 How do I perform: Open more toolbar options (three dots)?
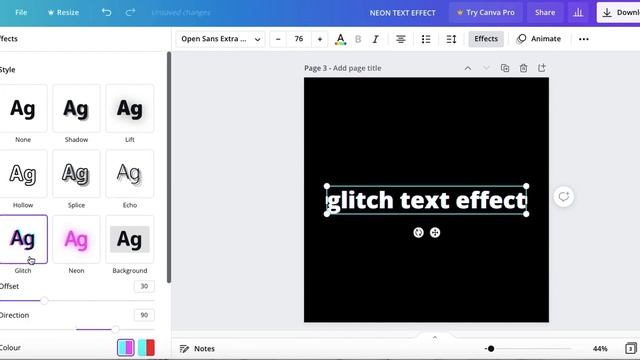[x=584, y=39]
